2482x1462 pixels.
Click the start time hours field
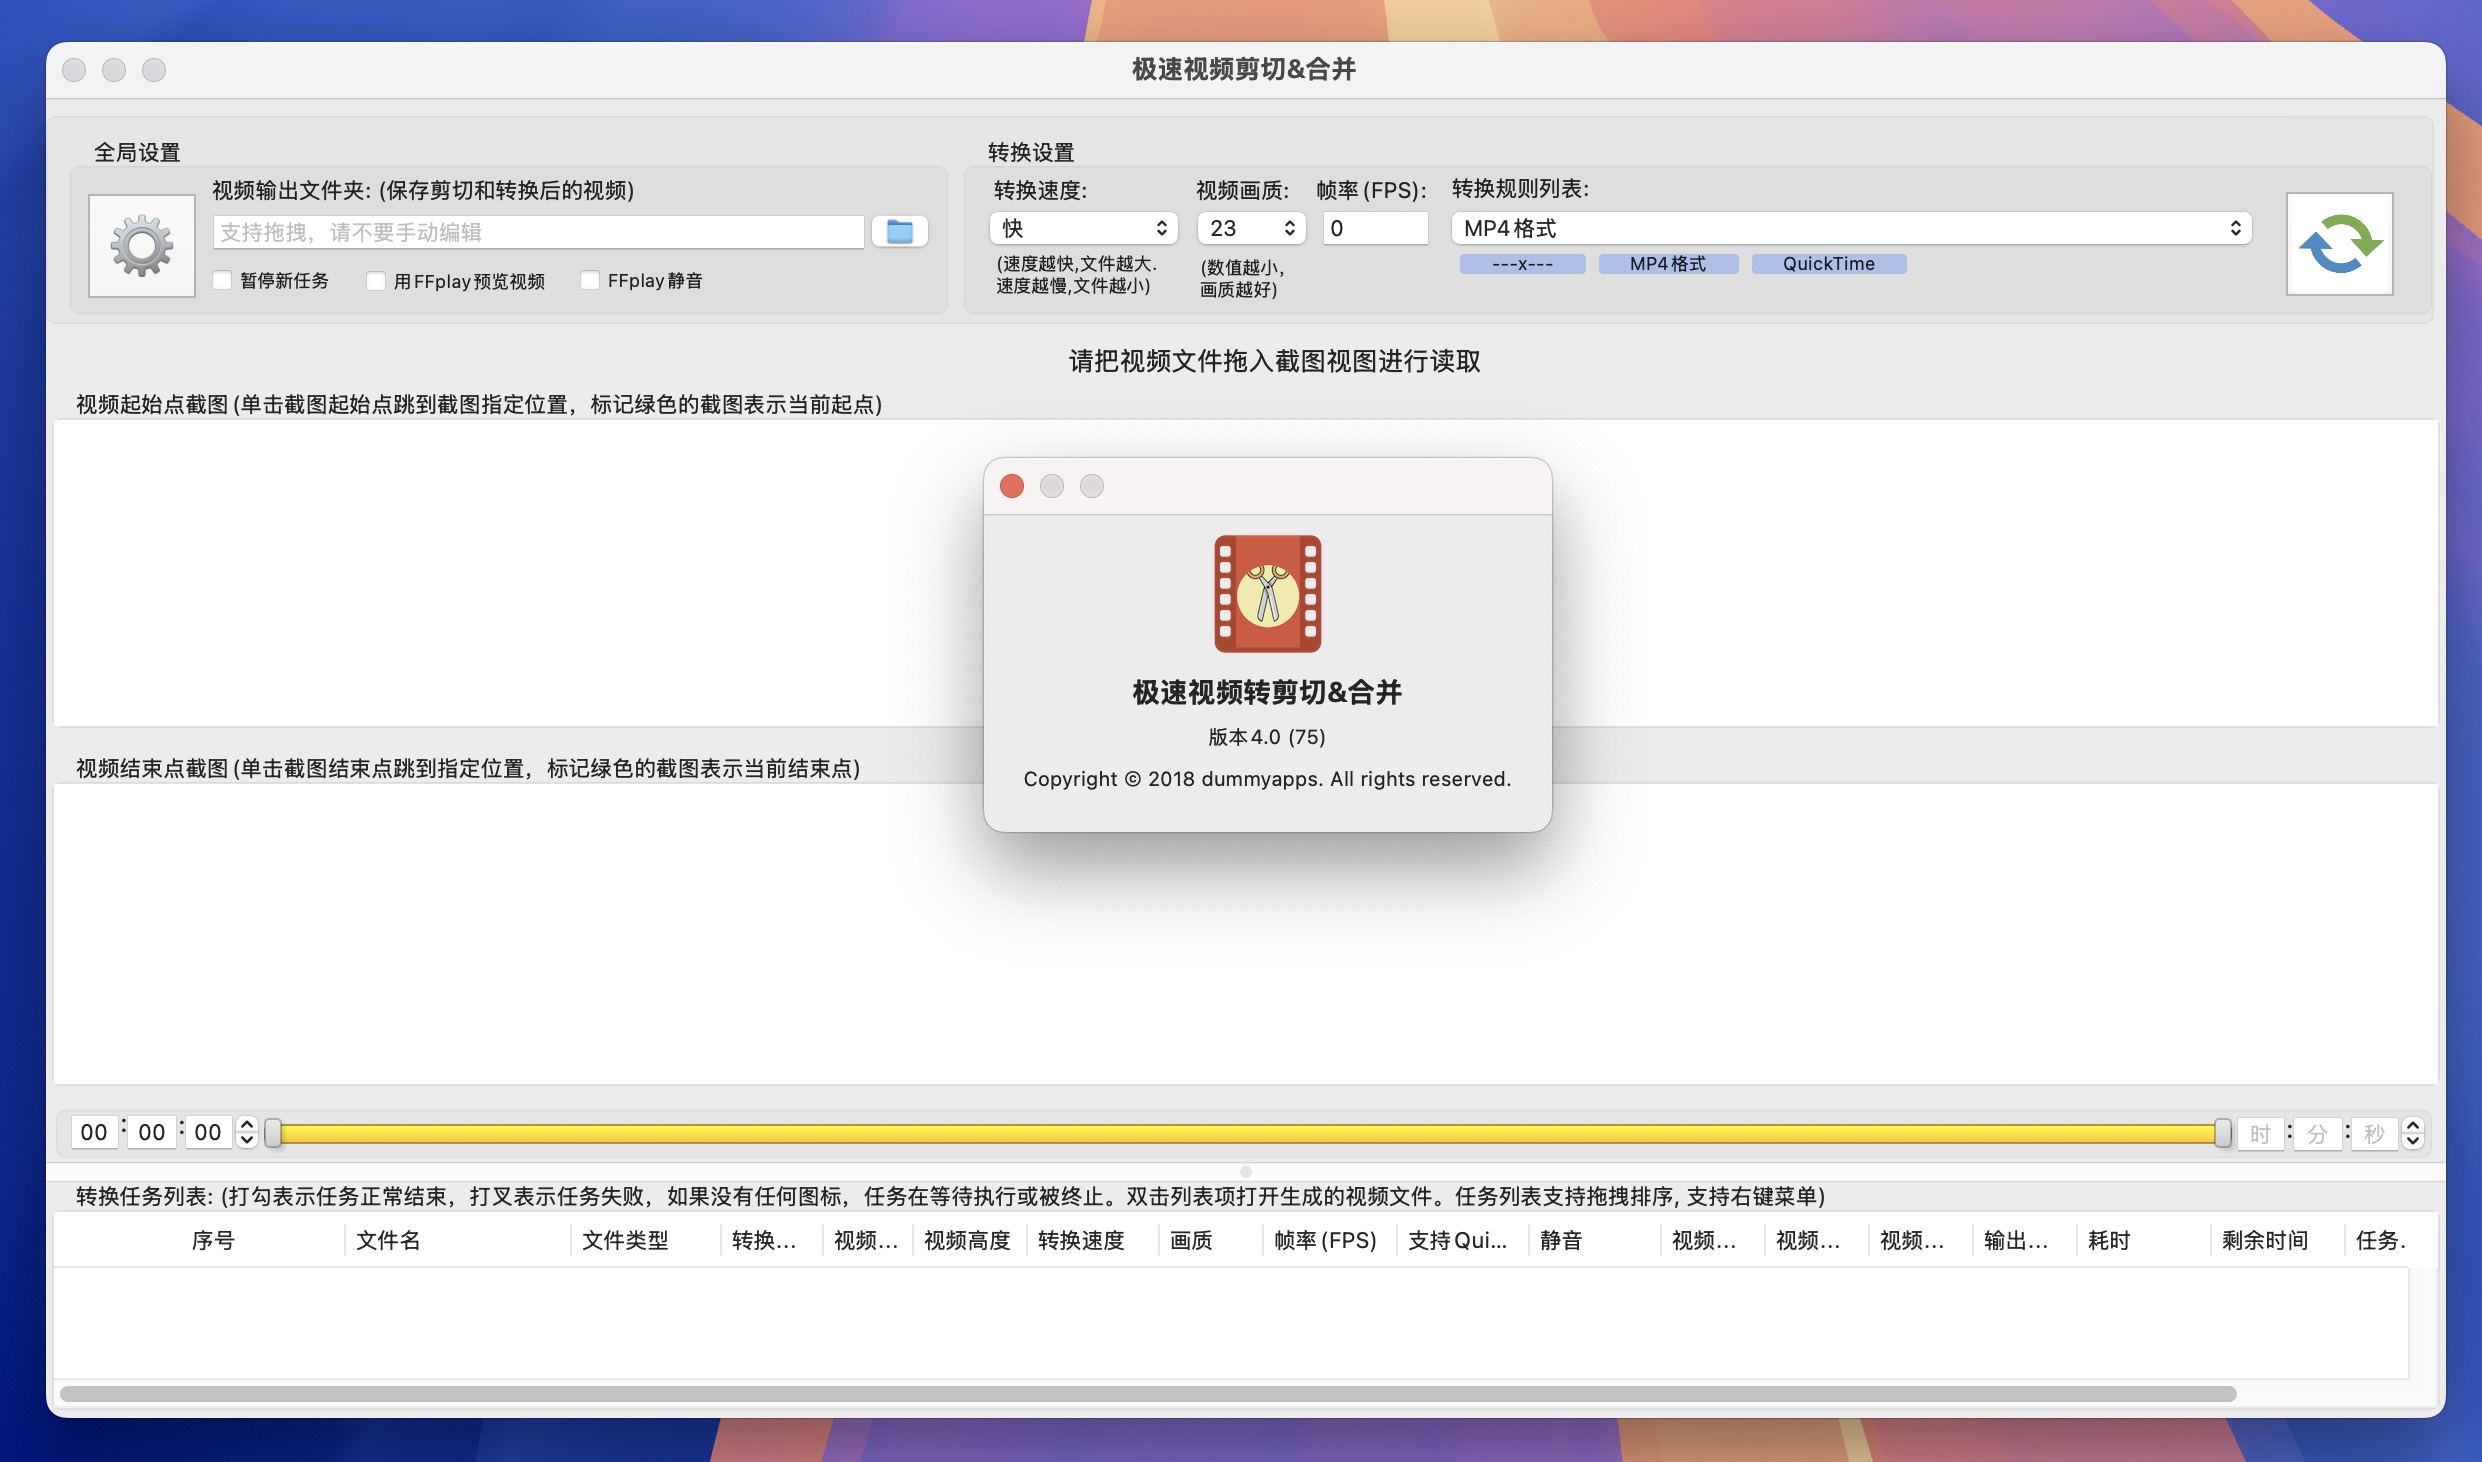[94, 1132]
